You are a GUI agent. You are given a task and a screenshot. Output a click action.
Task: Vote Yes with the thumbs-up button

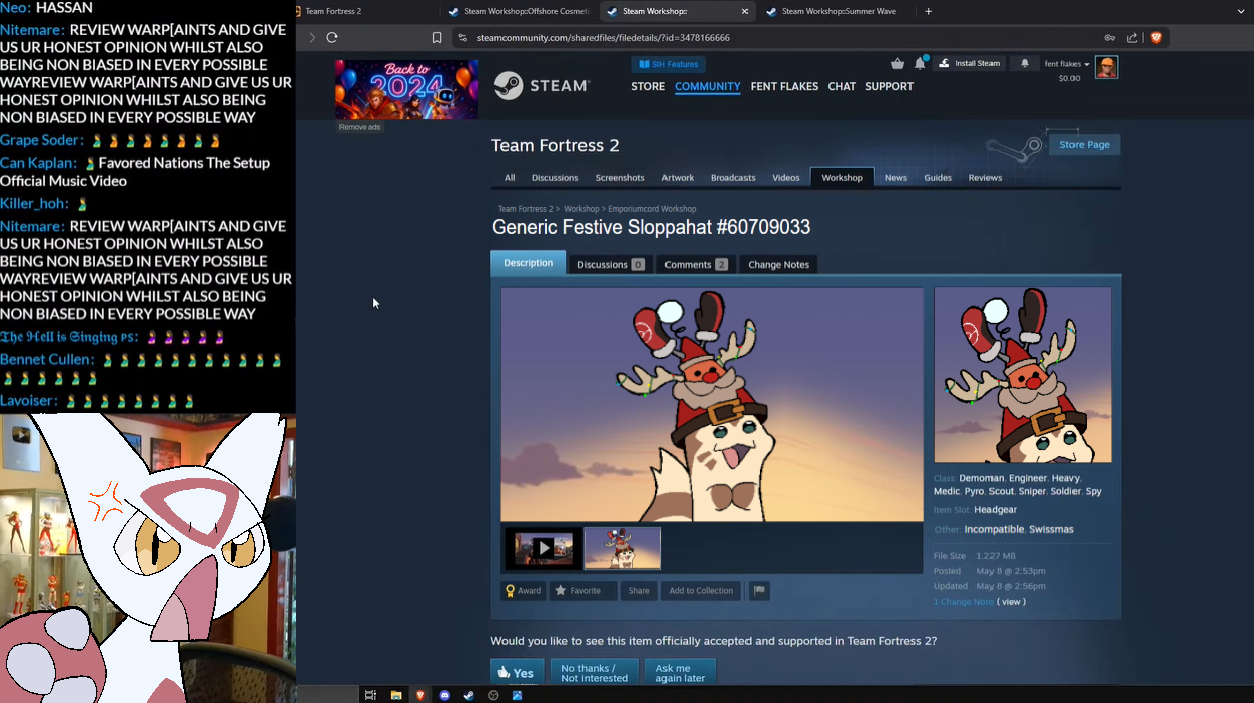pos(517,672)
